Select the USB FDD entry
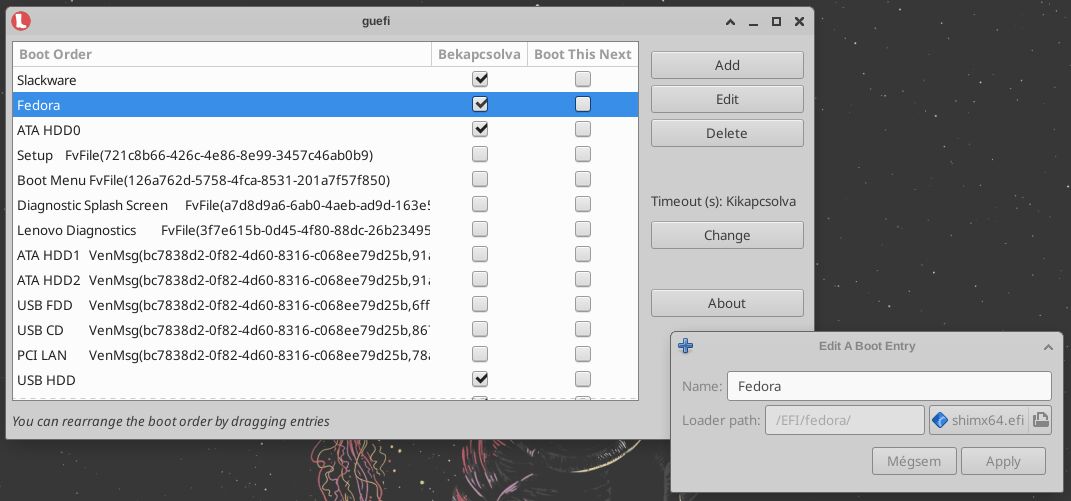Image resolution: width=1071 pixels, height=501 pixels. 325,305
